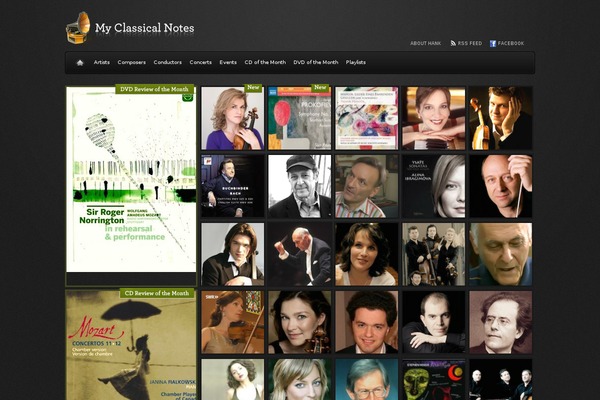Click New badge on Prokofiev thumbnail
This screenshot has width=600, height=400.
click(x=320, y=88)
